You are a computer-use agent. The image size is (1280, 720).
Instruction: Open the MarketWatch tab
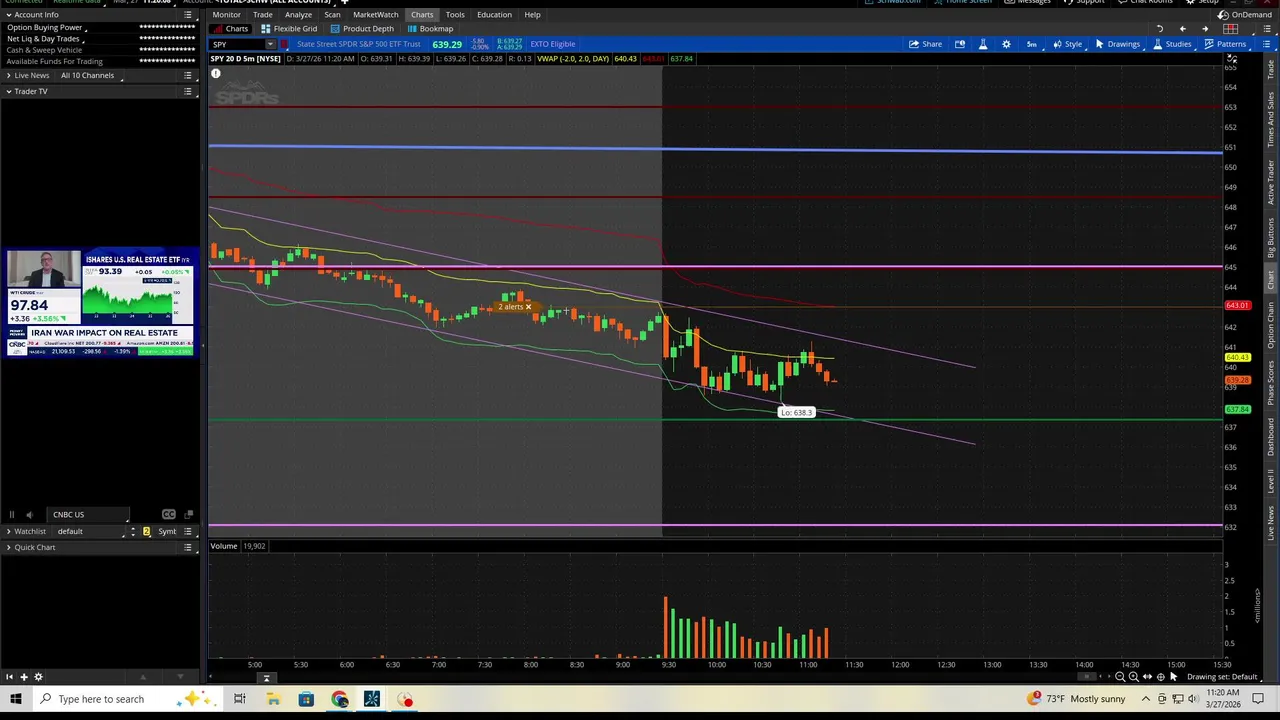375,15
